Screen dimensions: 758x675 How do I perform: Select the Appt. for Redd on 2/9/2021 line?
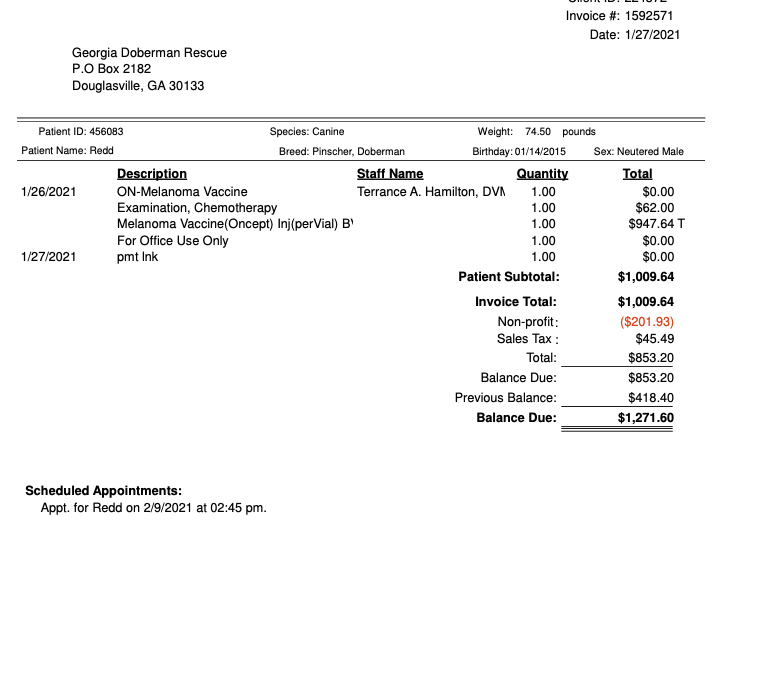point(154,508)
